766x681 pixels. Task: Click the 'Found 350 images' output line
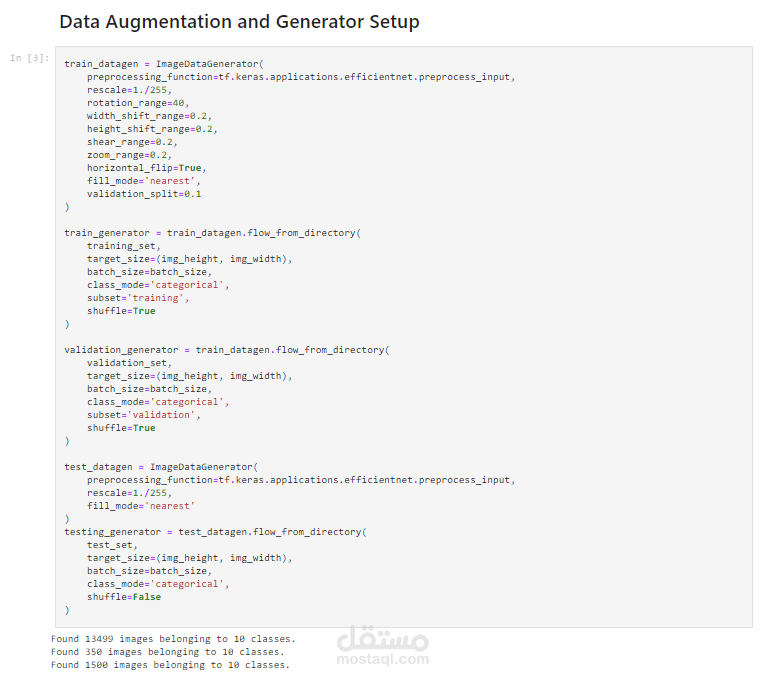(x=167, y=651)
